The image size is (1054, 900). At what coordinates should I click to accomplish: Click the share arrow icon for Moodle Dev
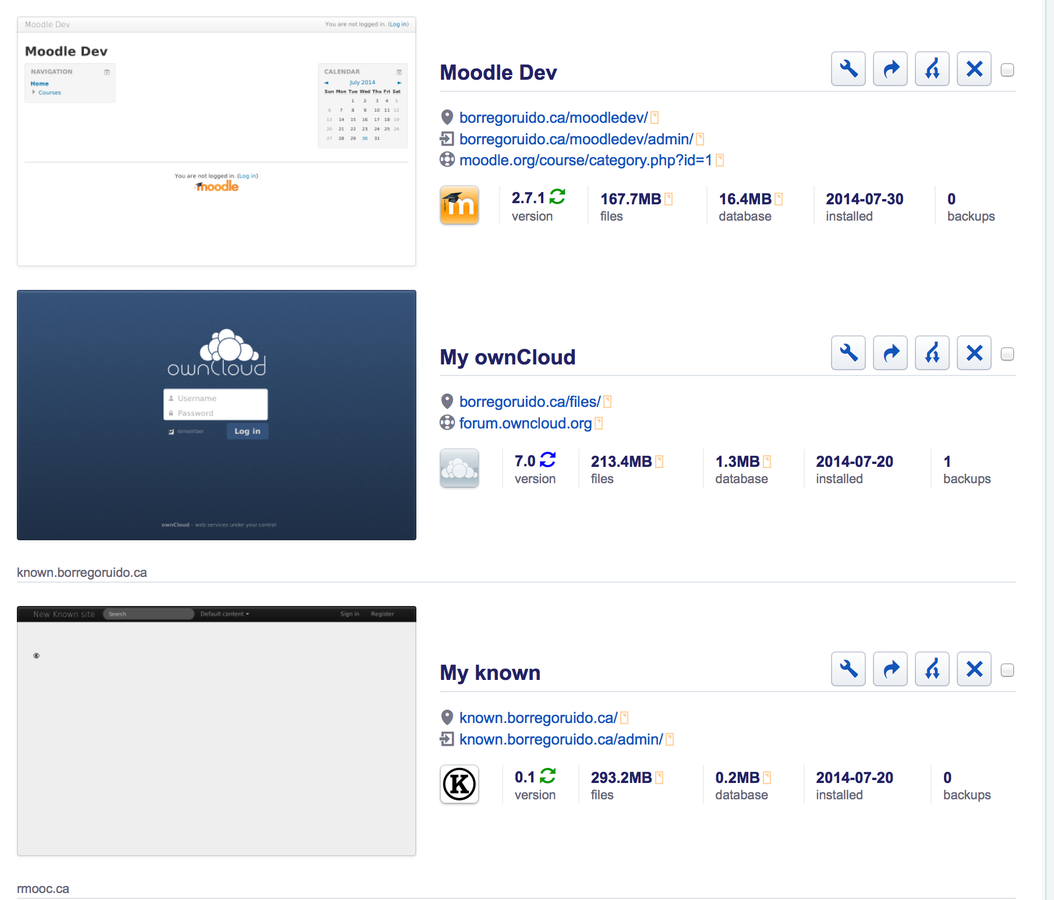[x=891, y=69]
